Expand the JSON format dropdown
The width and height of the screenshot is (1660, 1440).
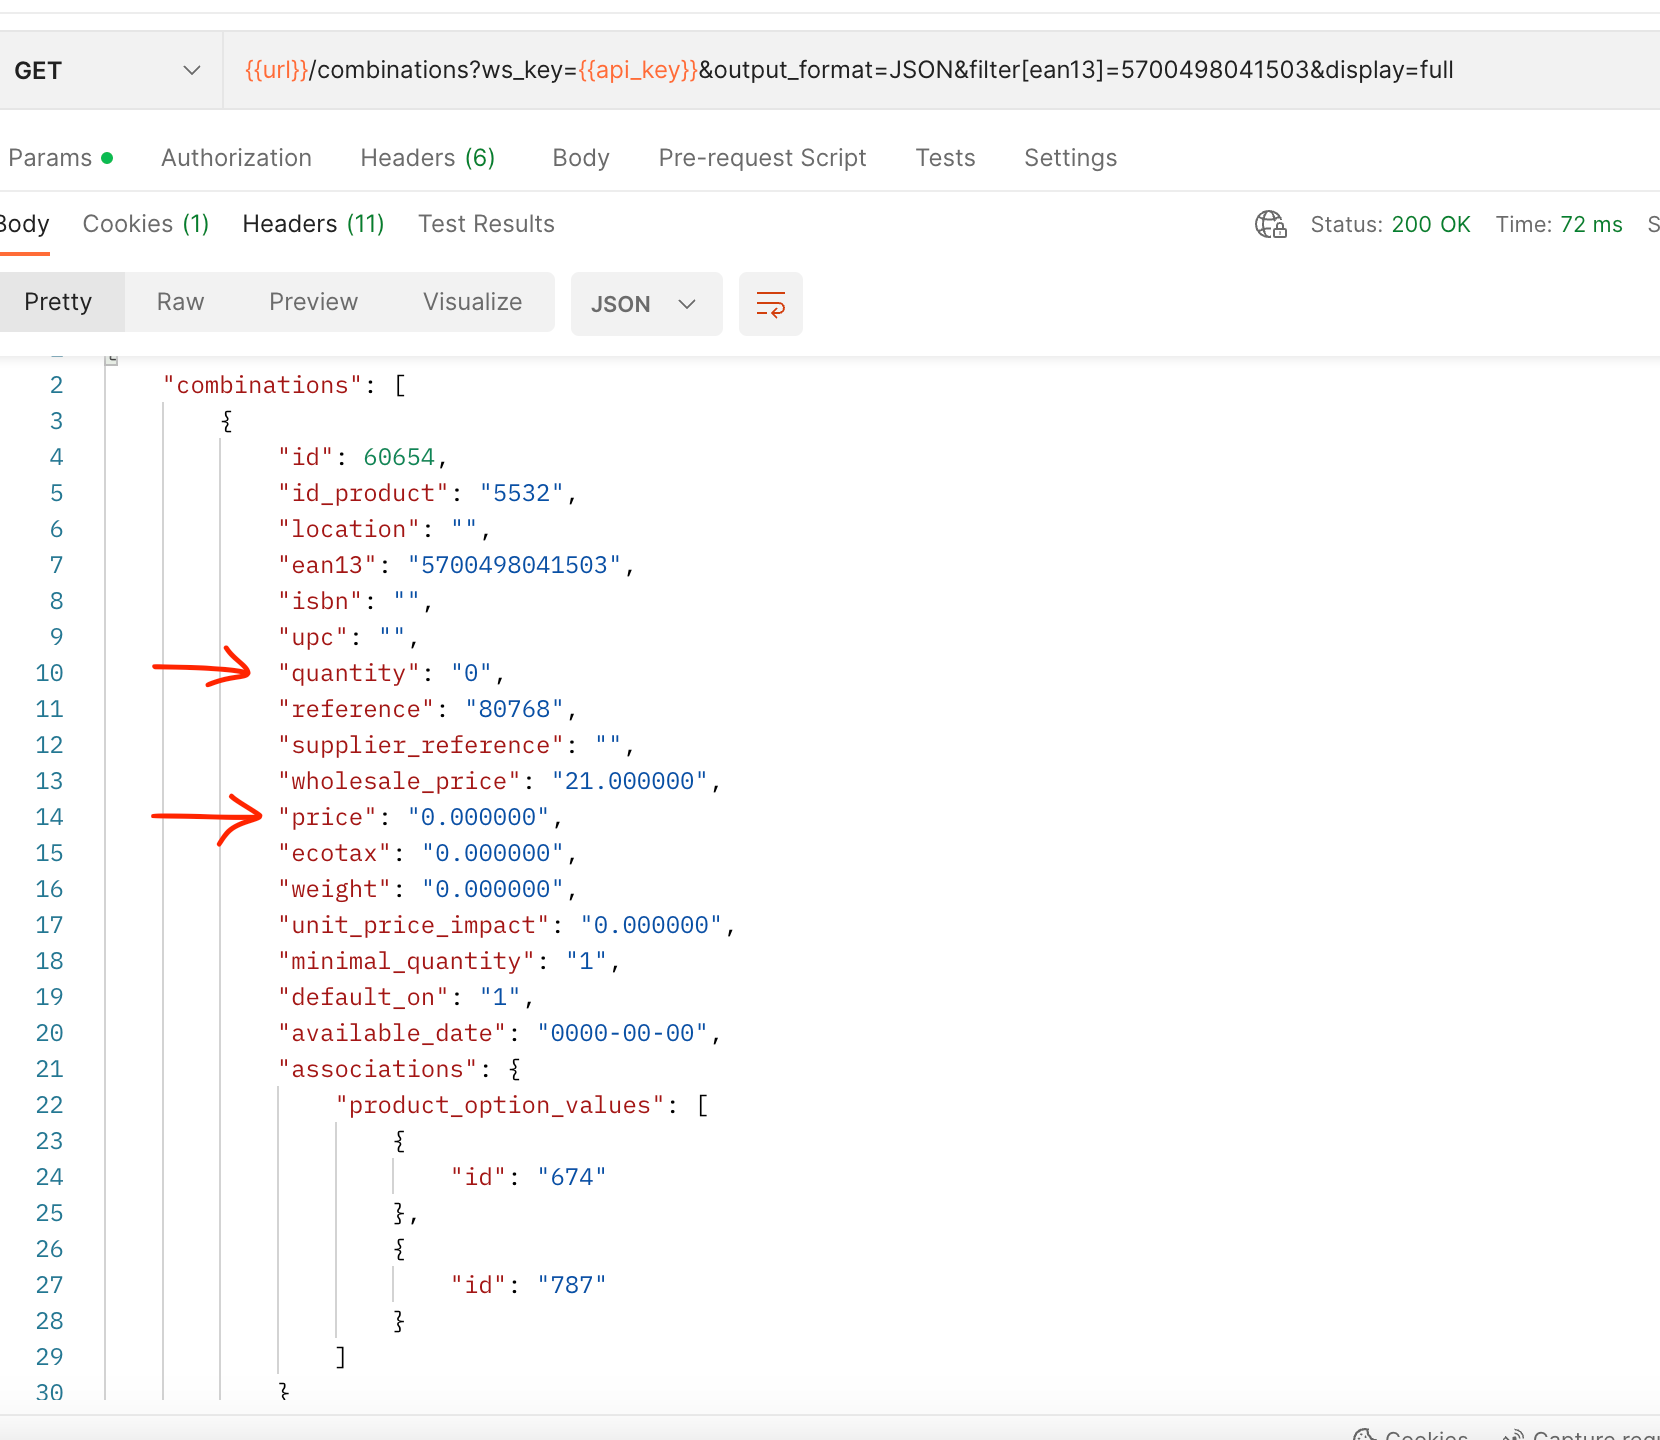coord(645,304)
